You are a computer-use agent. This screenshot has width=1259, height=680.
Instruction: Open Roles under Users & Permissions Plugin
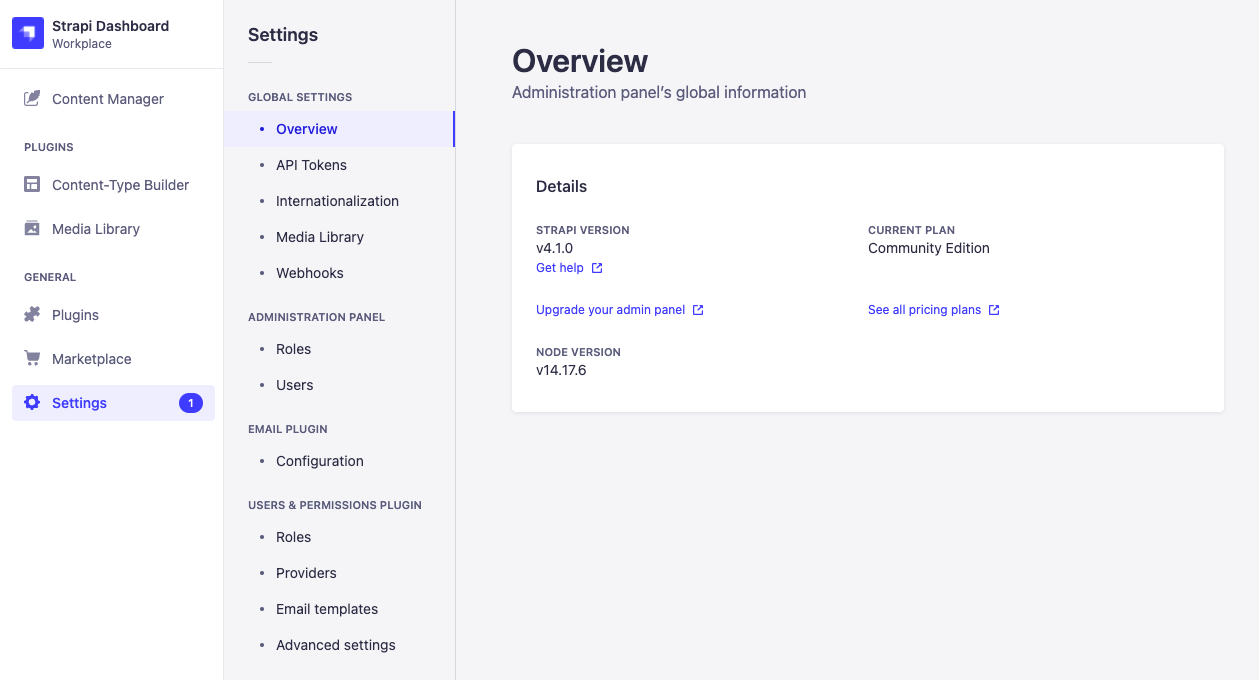coord(339,537)
